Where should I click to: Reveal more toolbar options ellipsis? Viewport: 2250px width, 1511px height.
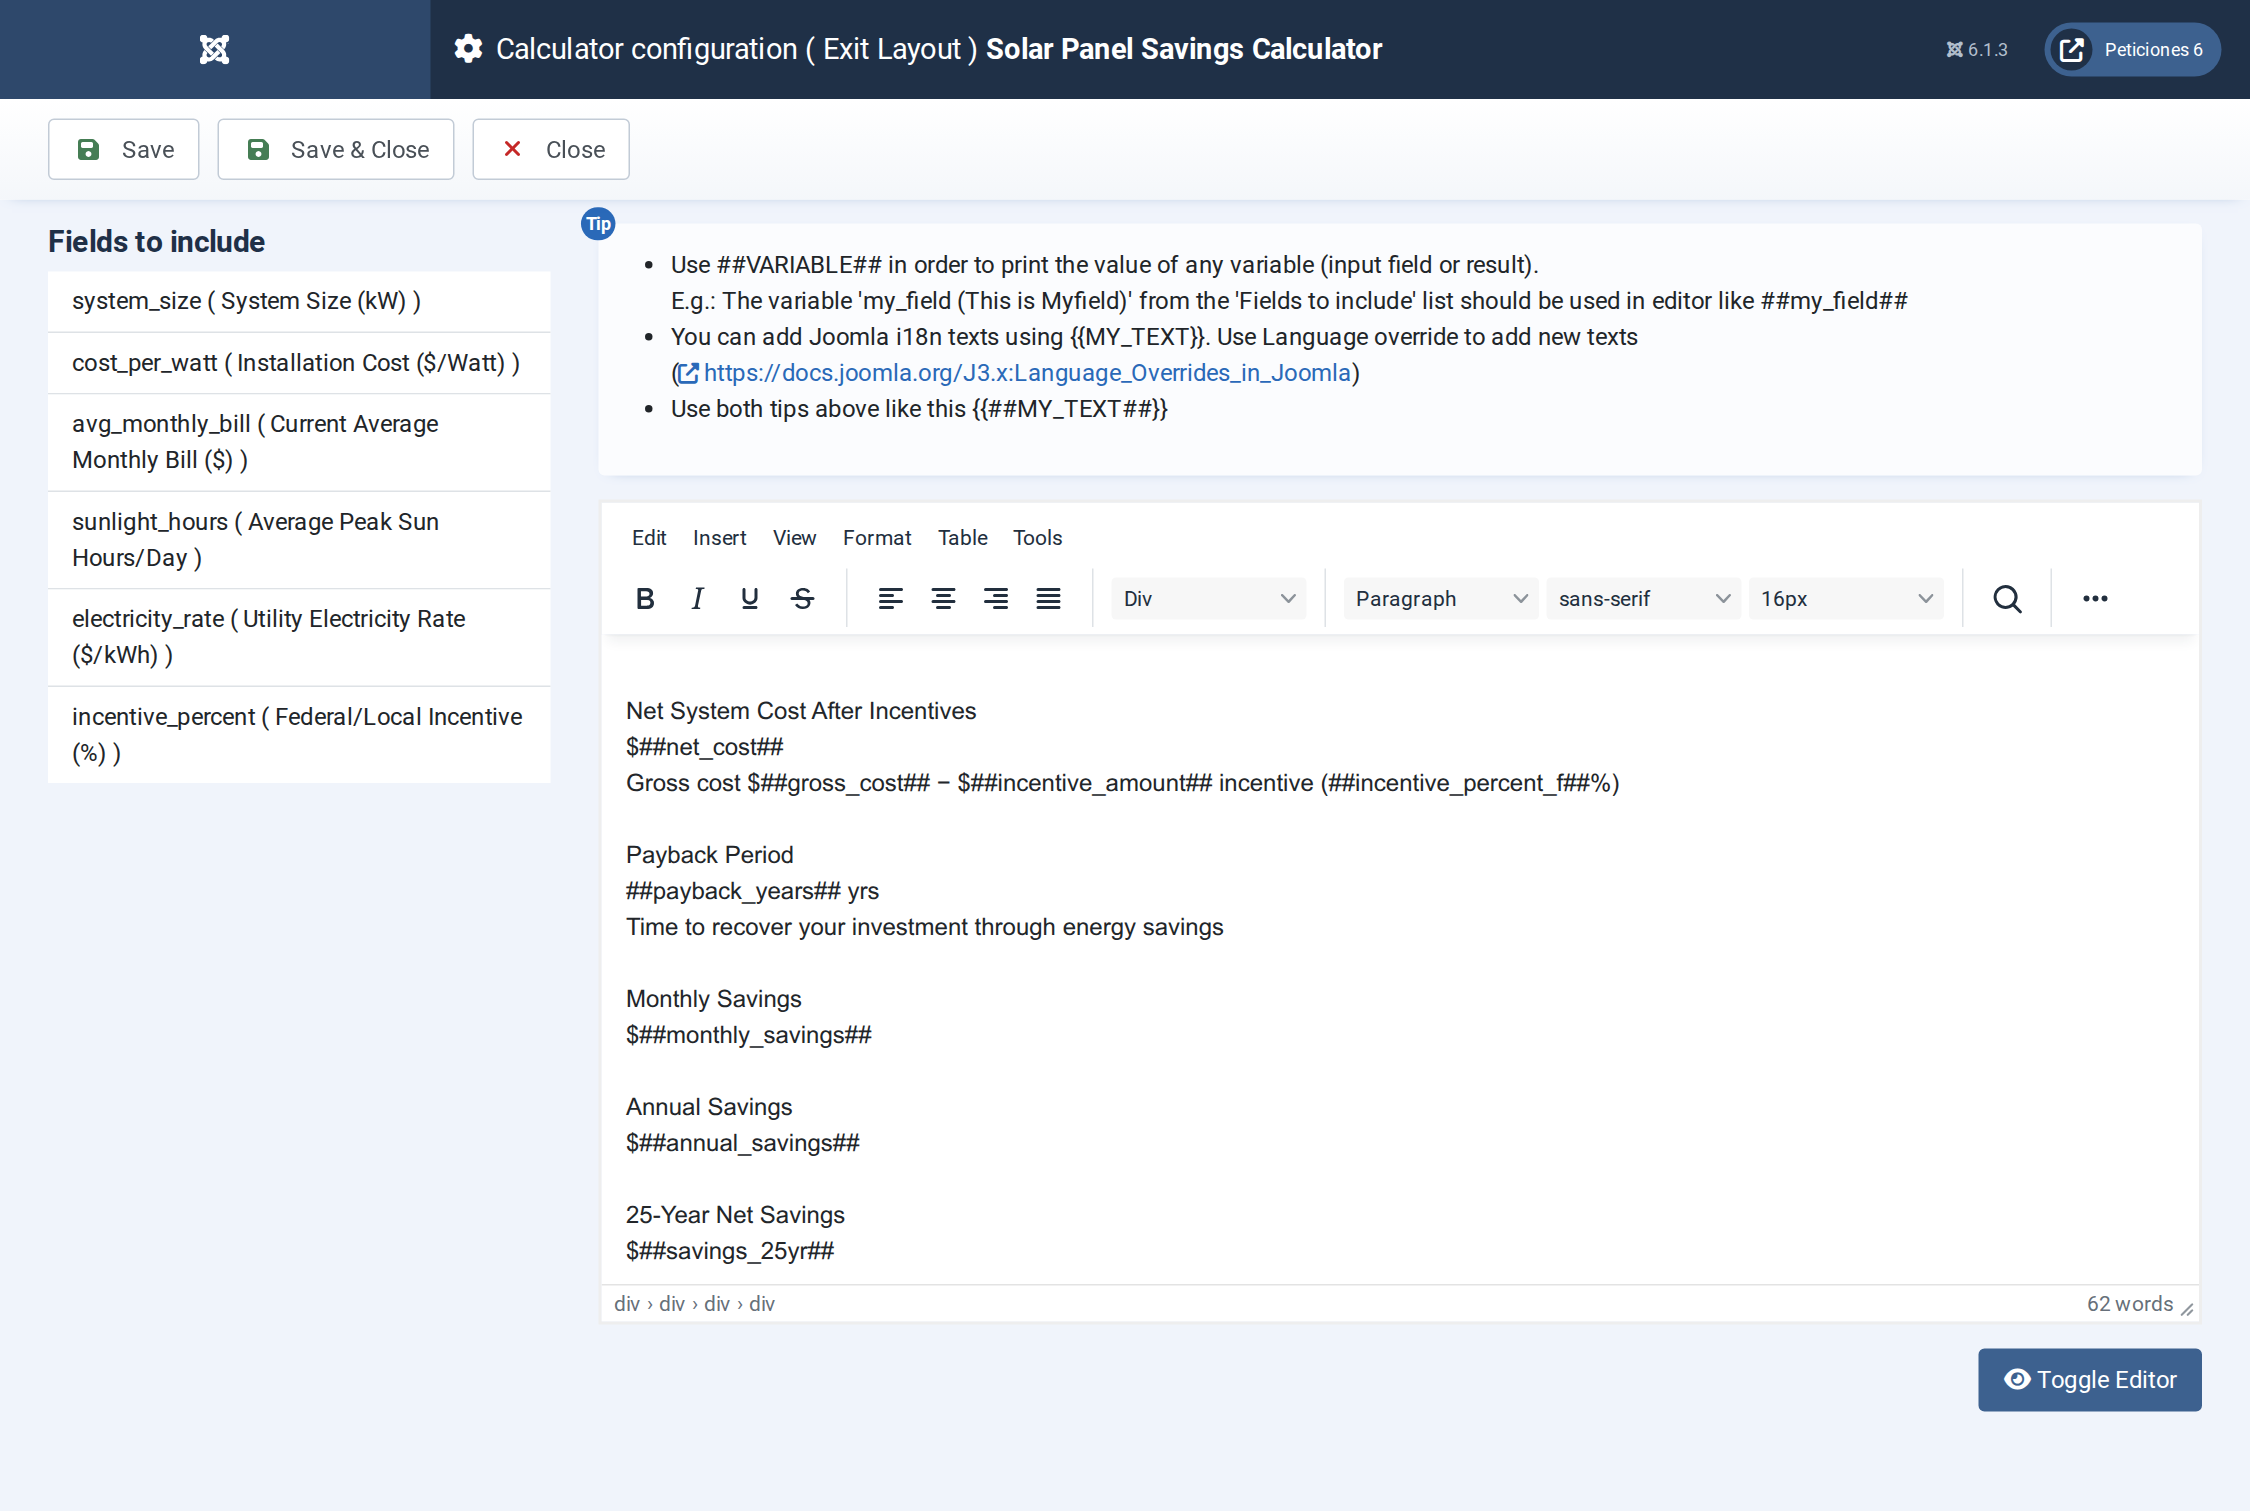tap(2095, 598)
